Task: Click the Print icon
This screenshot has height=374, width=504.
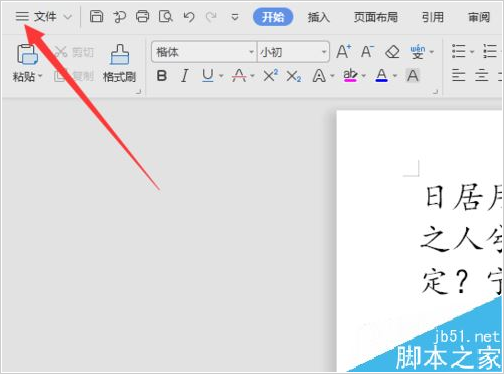Action: 142,16
